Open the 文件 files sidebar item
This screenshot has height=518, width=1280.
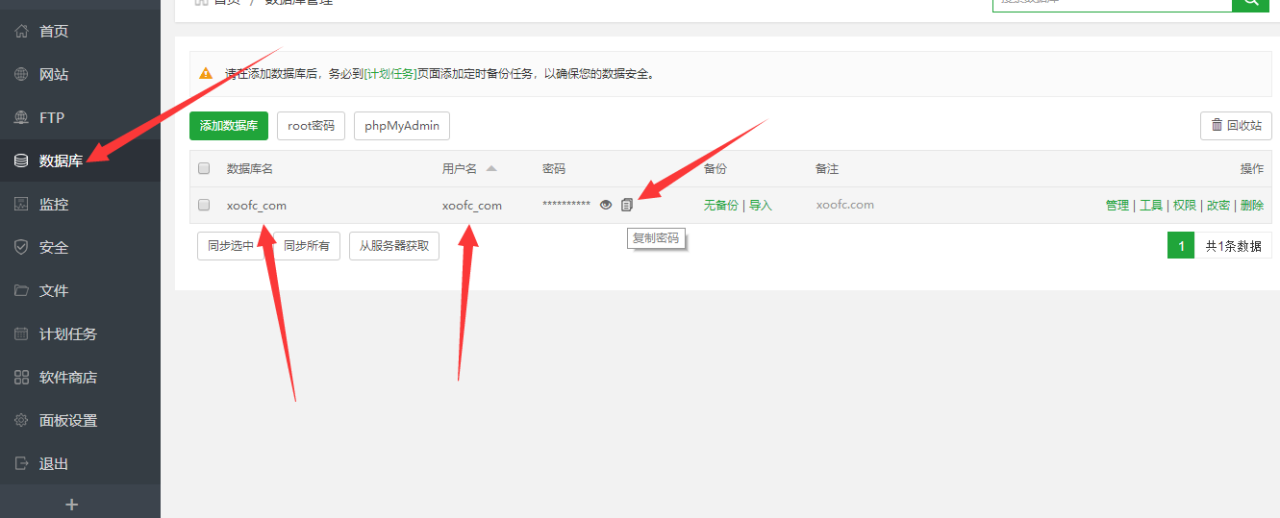point(80,290)
